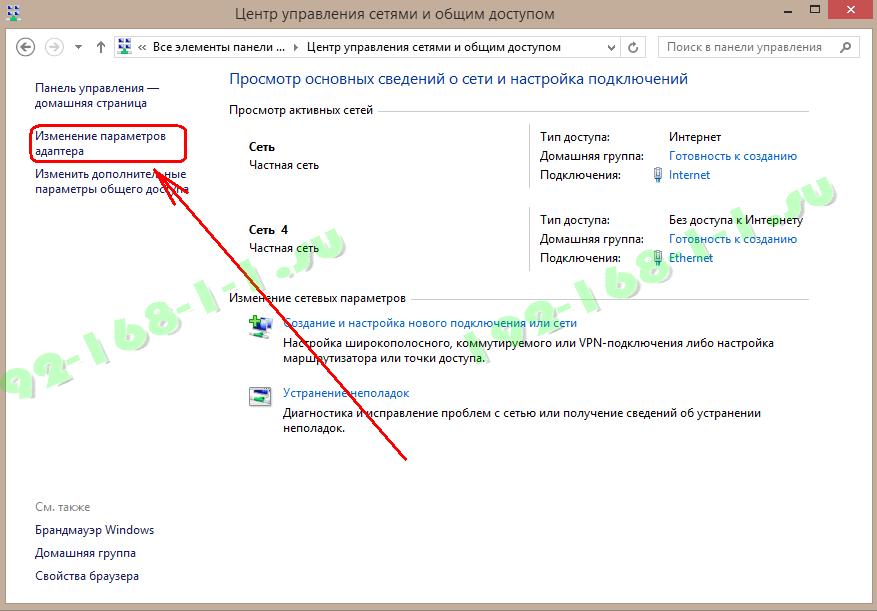Open 'Изменить дополнительные параметры общего доступа'
The image size is (877, 611).
coord(110,181)
